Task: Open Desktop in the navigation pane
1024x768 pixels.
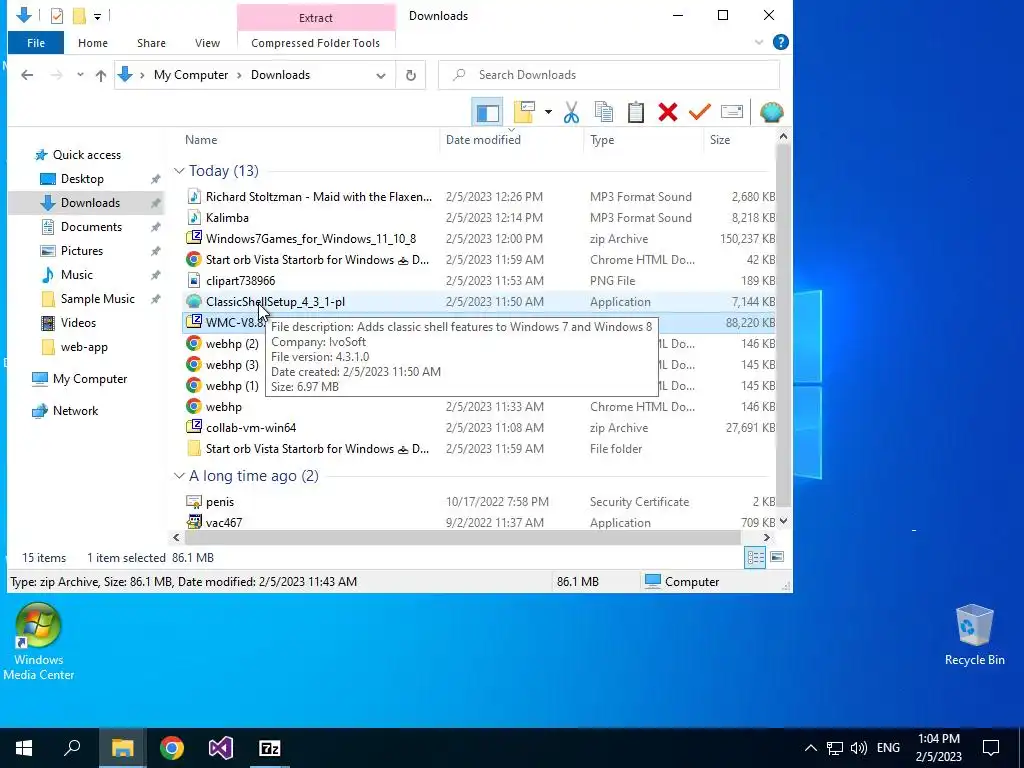Action: tap(82, 179)
